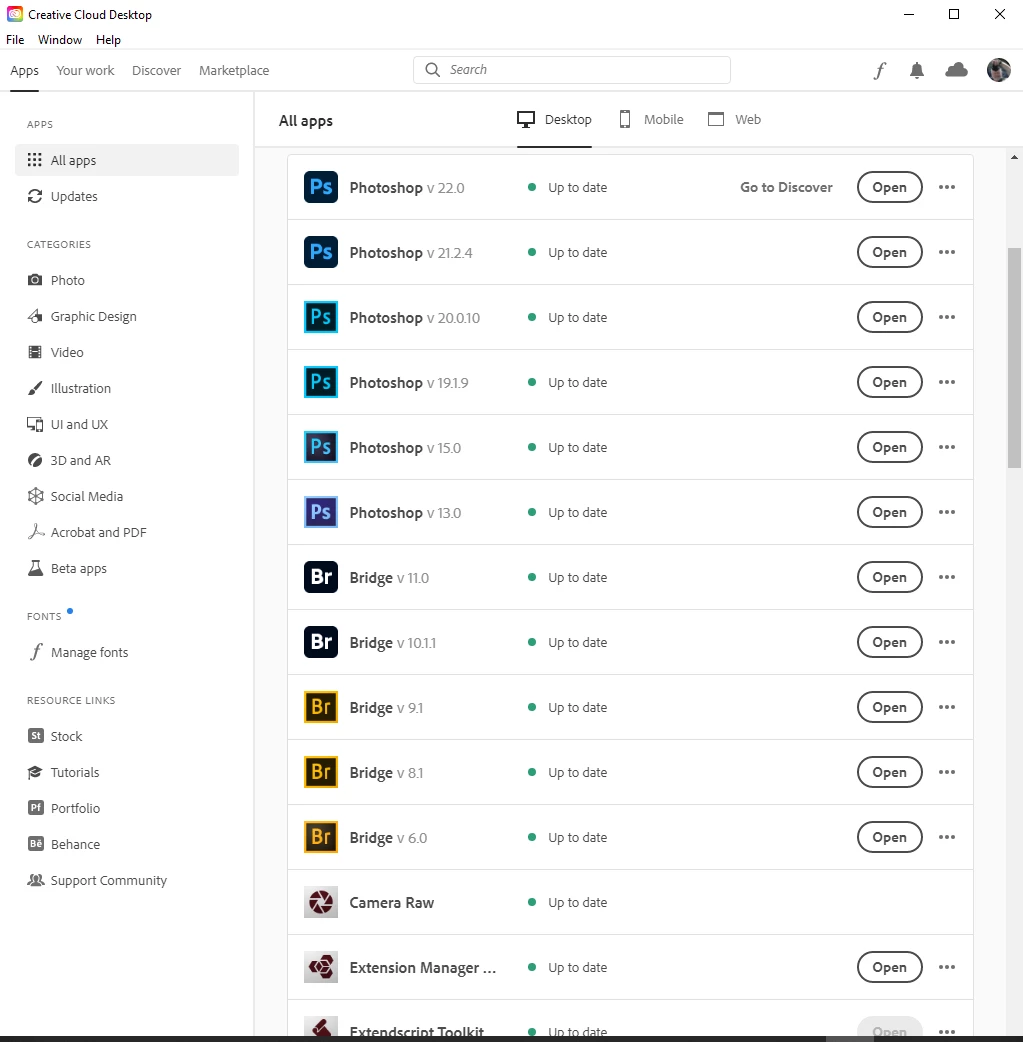Open more options for Photoshop v 21.2.4
Screen dimensions: 1023x1042
(x=947, y=252)
